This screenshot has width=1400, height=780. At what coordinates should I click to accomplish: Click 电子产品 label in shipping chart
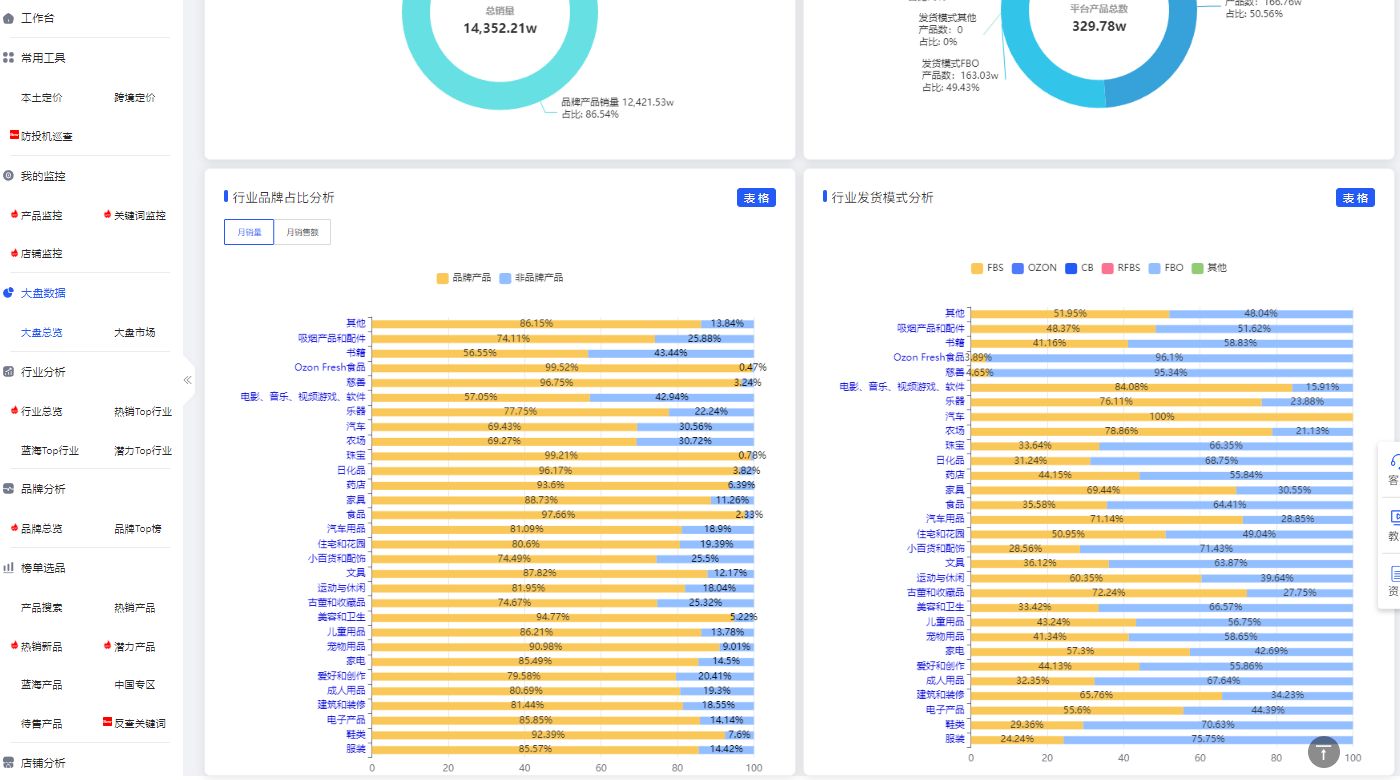coord(945,709)
